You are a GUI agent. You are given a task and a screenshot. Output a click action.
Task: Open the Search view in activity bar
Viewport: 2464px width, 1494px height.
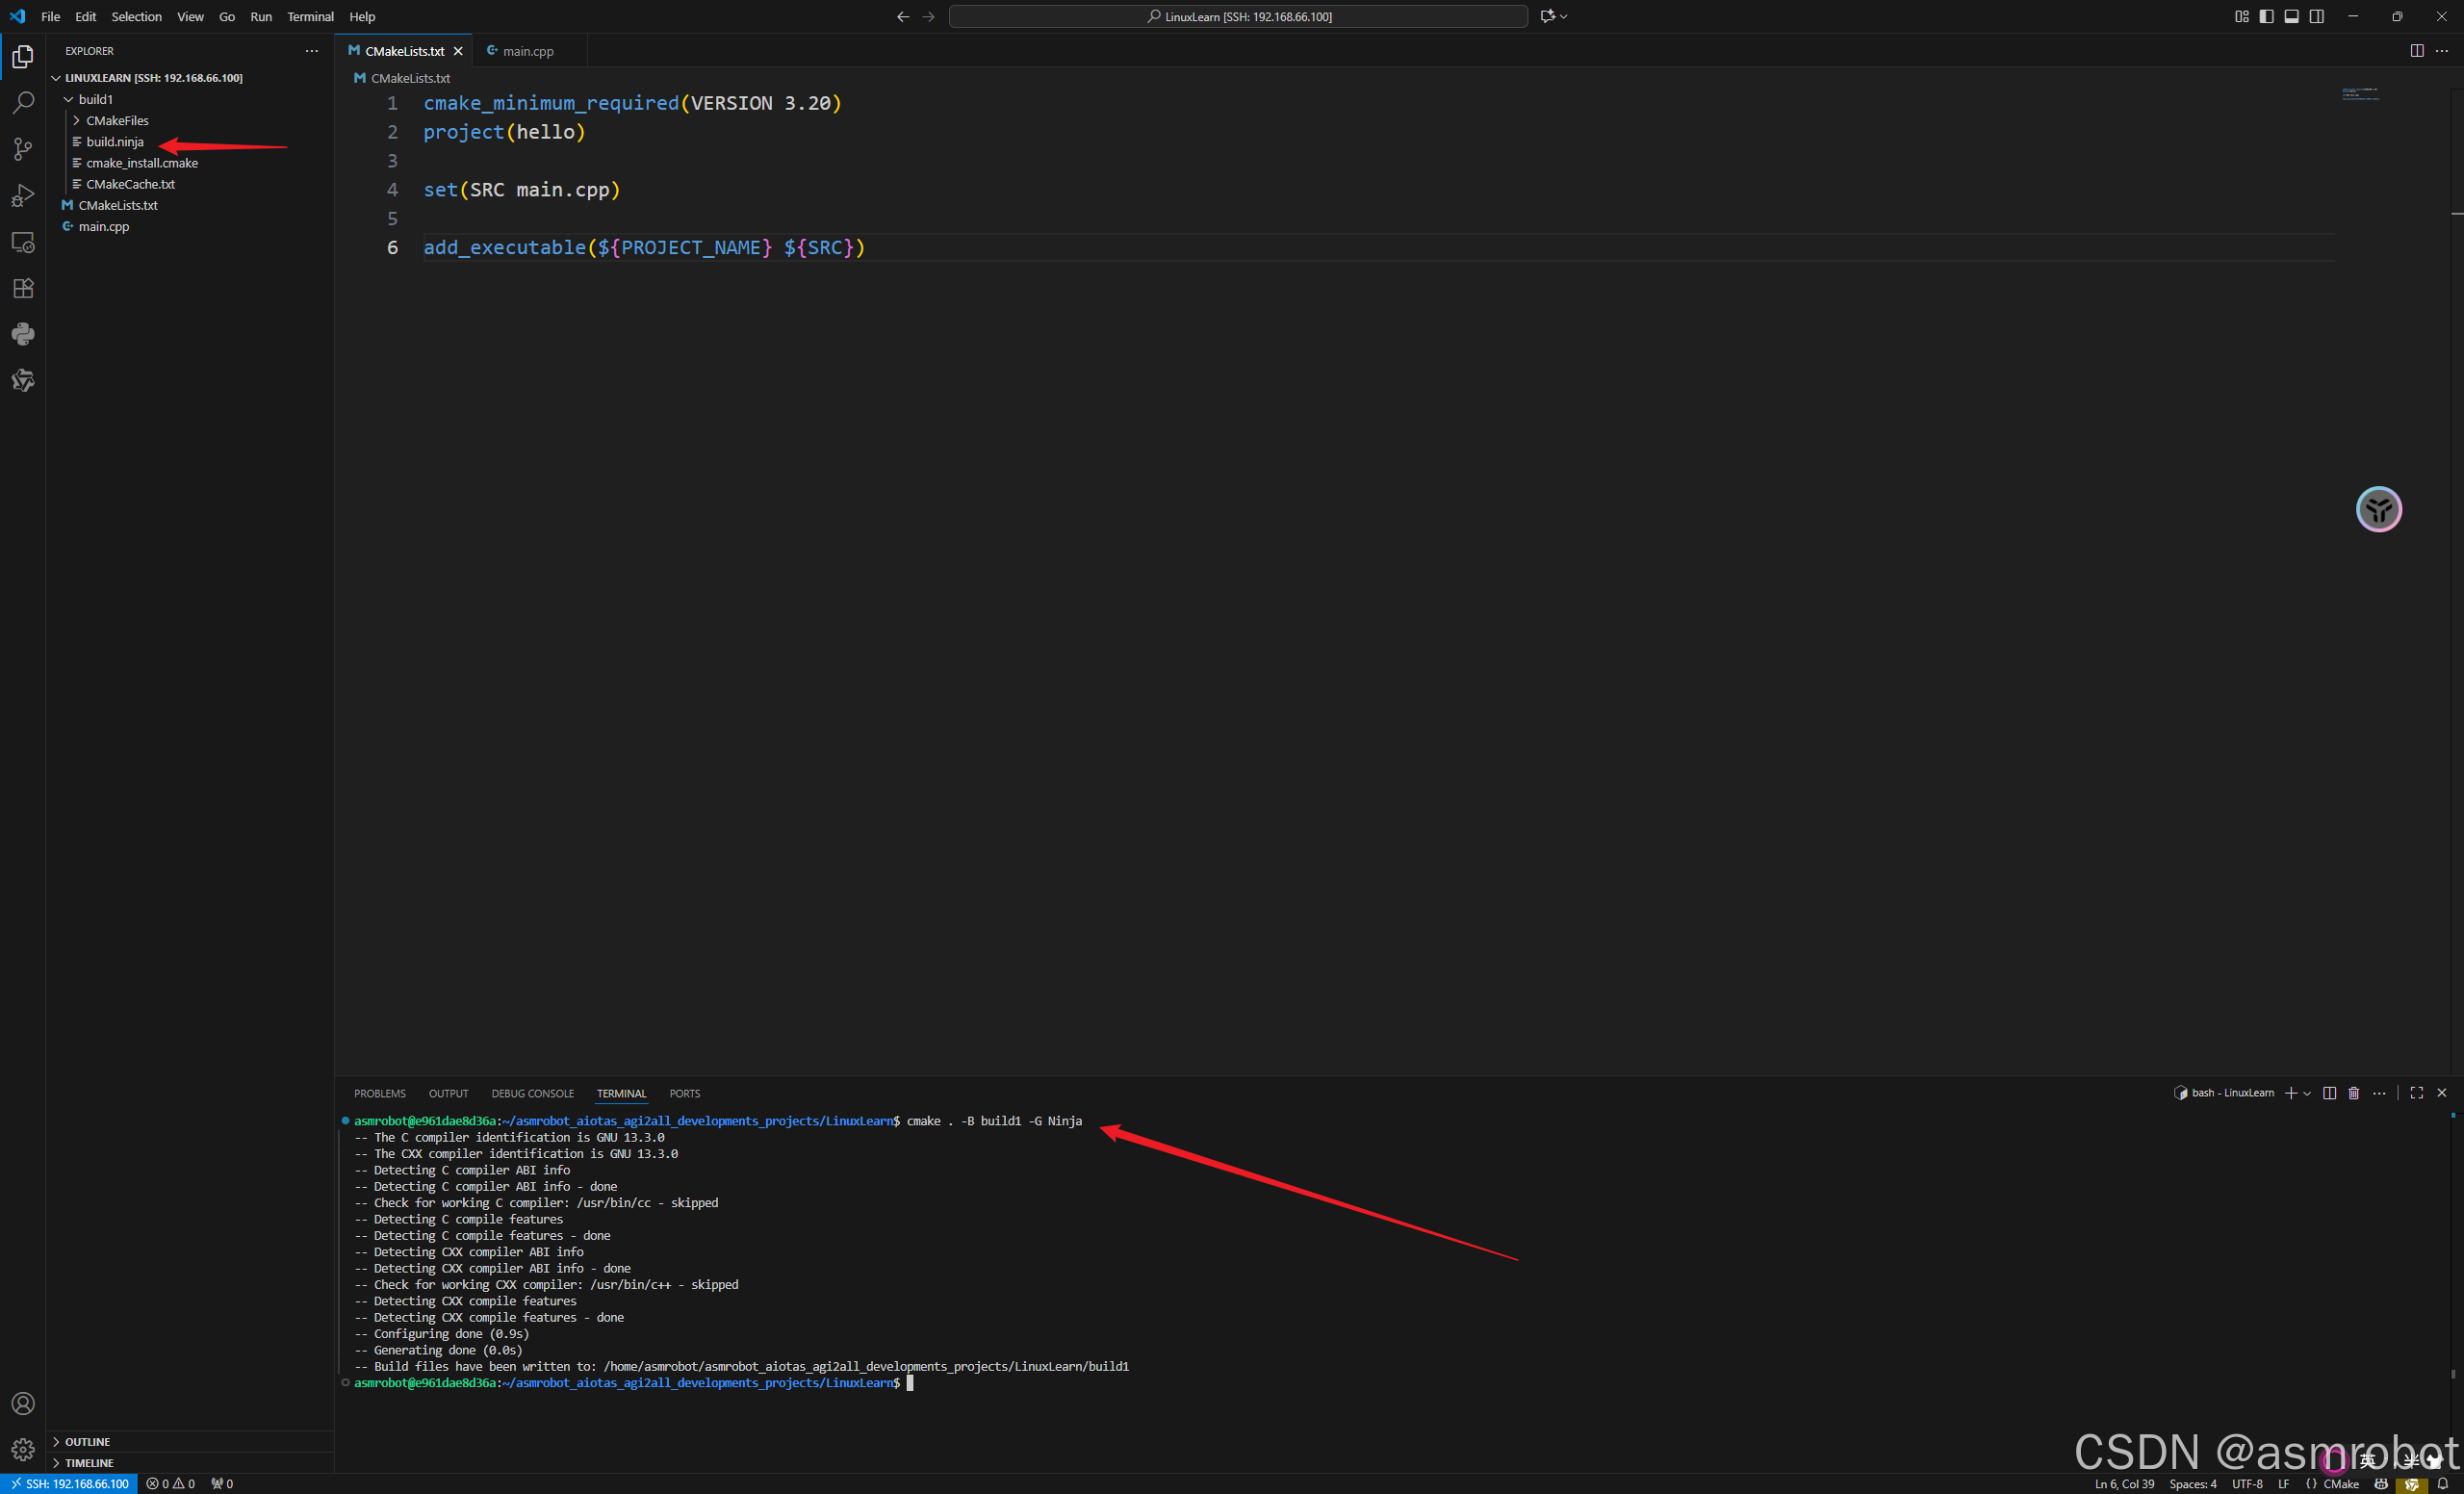(x=23, y=103)
